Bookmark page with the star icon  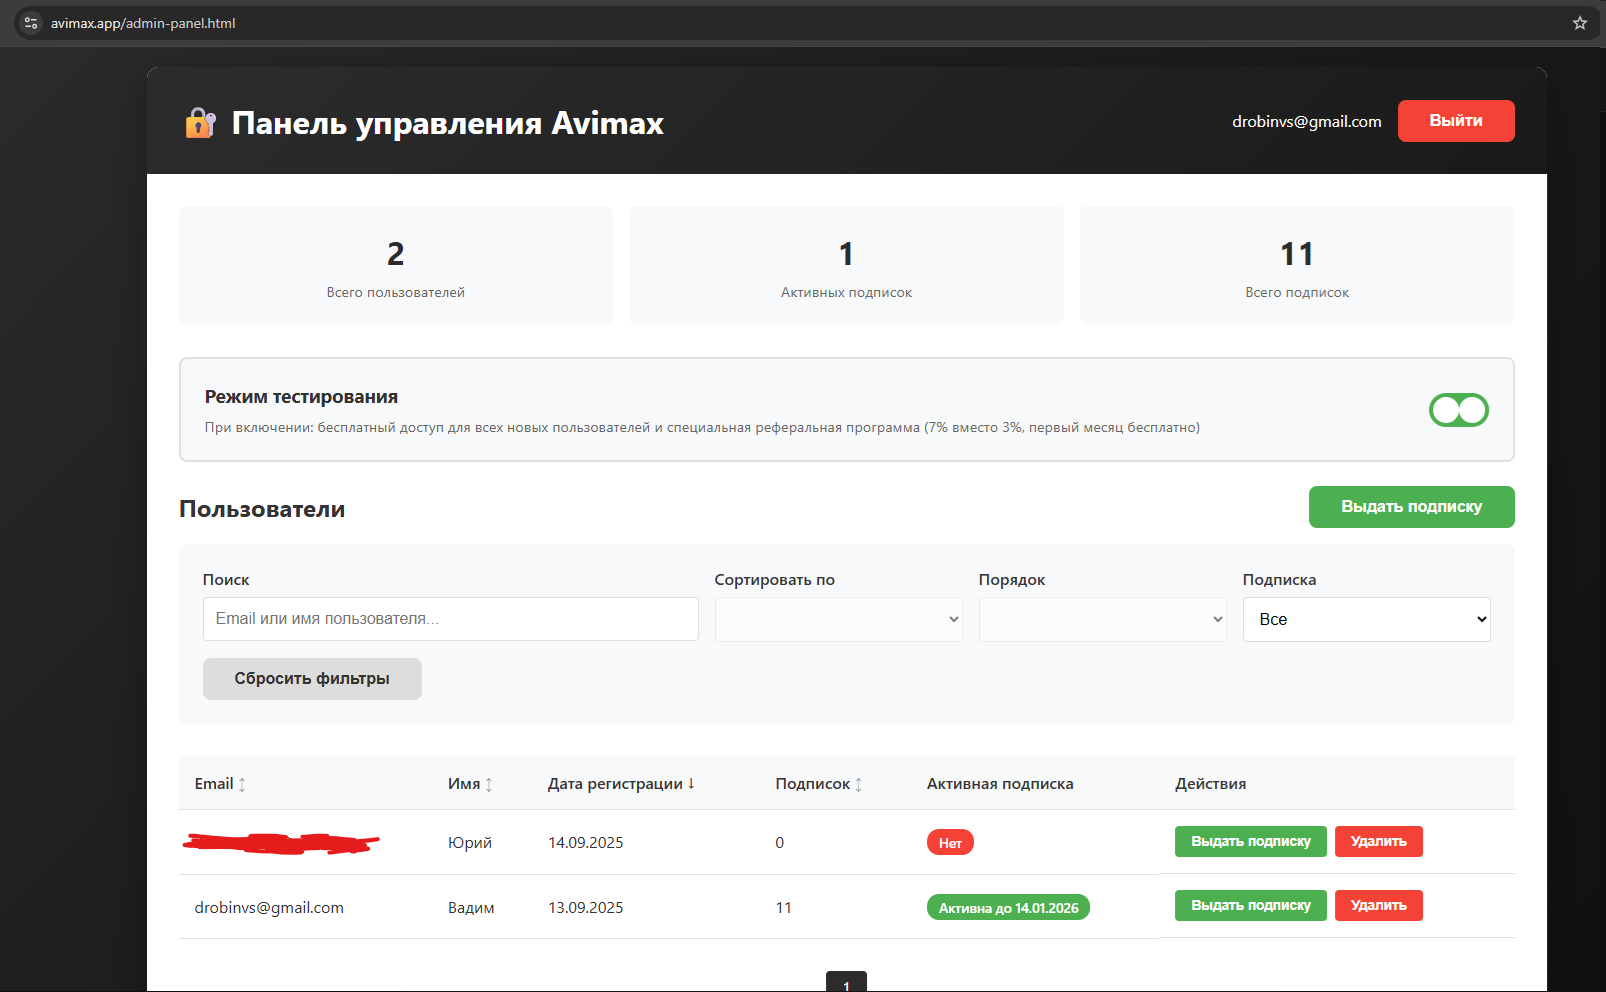(1580, 23)
